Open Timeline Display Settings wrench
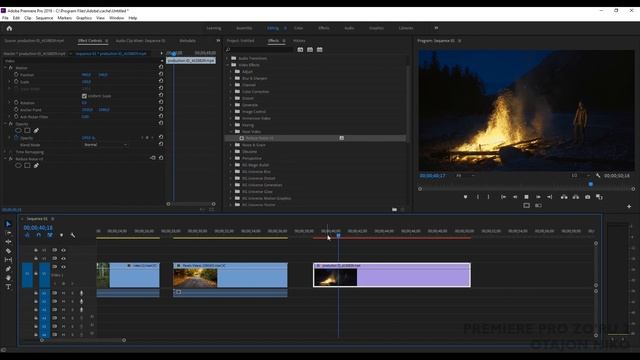Screen dimensions: 640x360 coord(73,235)
